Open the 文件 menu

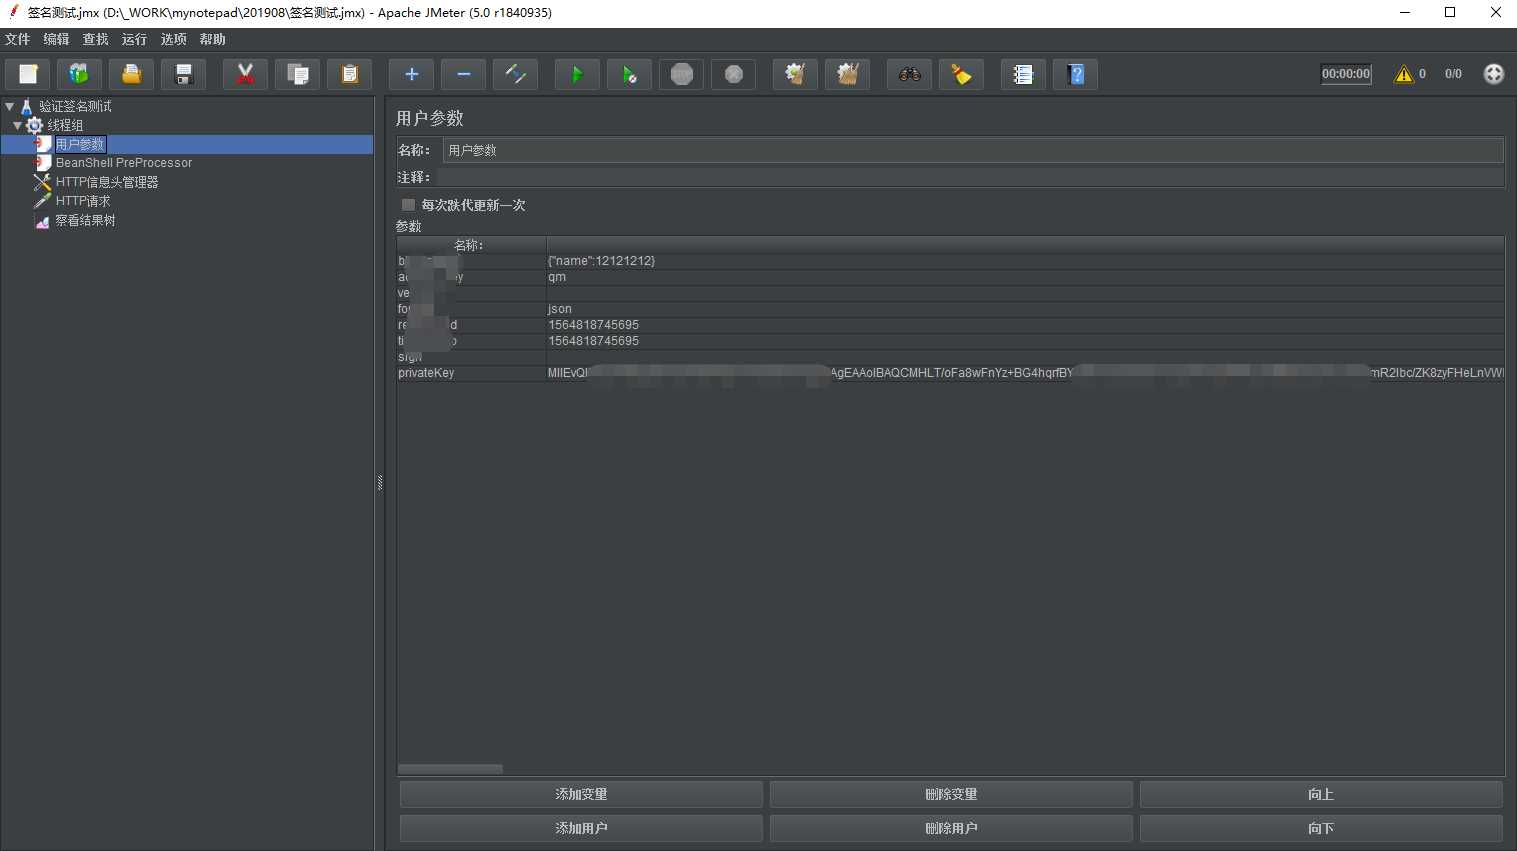click(18, 39)
